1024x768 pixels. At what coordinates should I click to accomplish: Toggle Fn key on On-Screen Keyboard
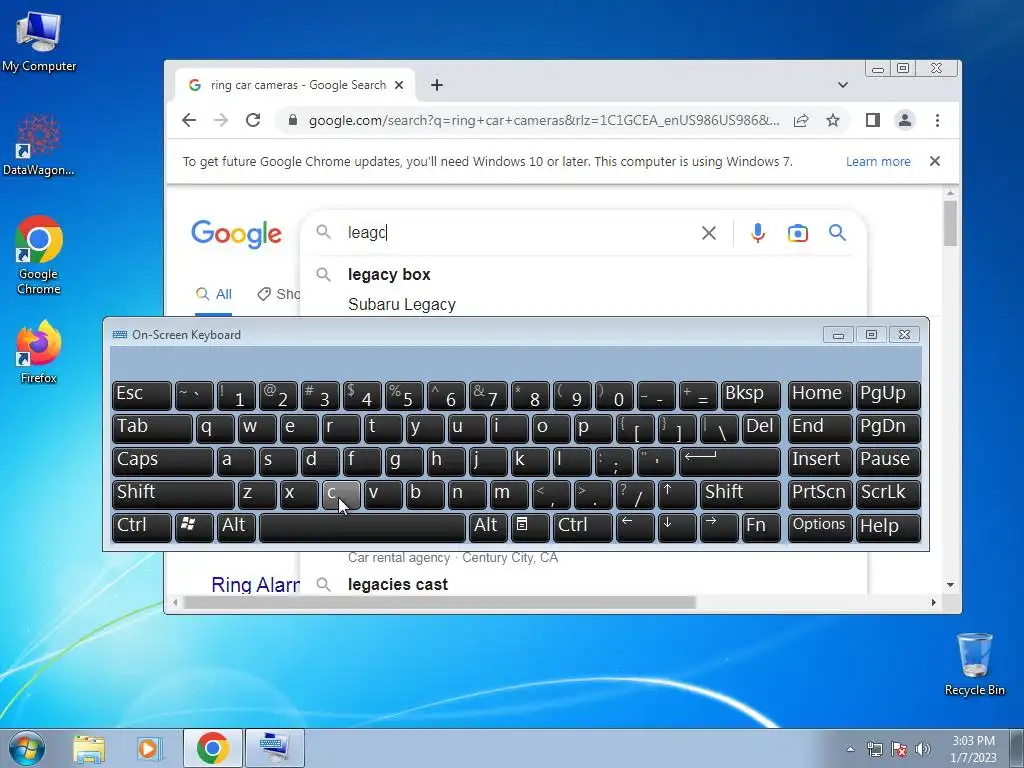pos(761,526)
